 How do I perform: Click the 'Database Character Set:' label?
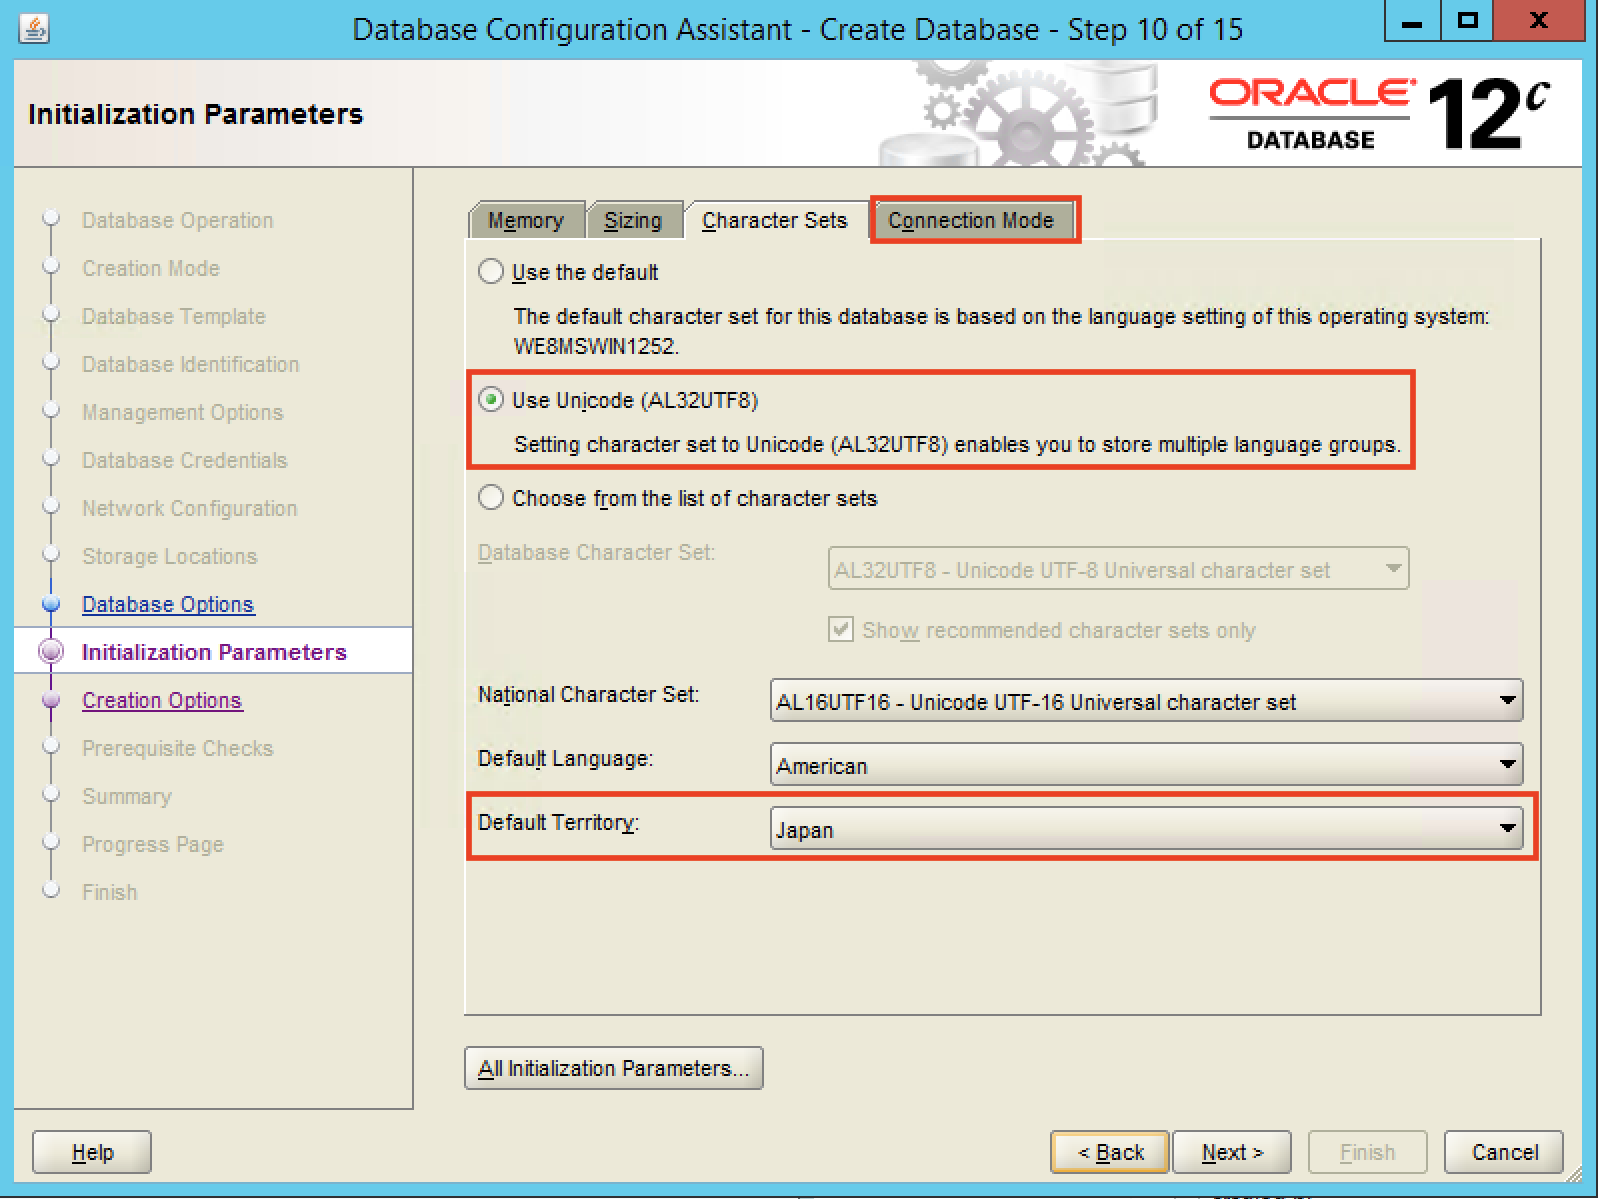tap(596, 553)
